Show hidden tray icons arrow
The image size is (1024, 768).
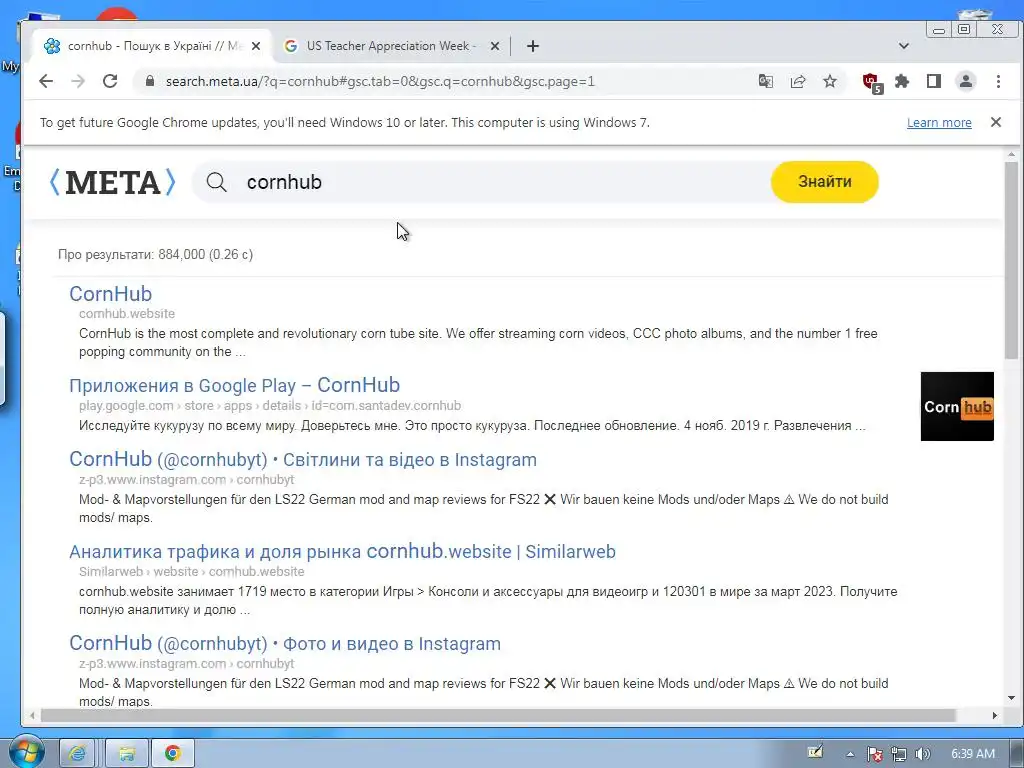850,754
